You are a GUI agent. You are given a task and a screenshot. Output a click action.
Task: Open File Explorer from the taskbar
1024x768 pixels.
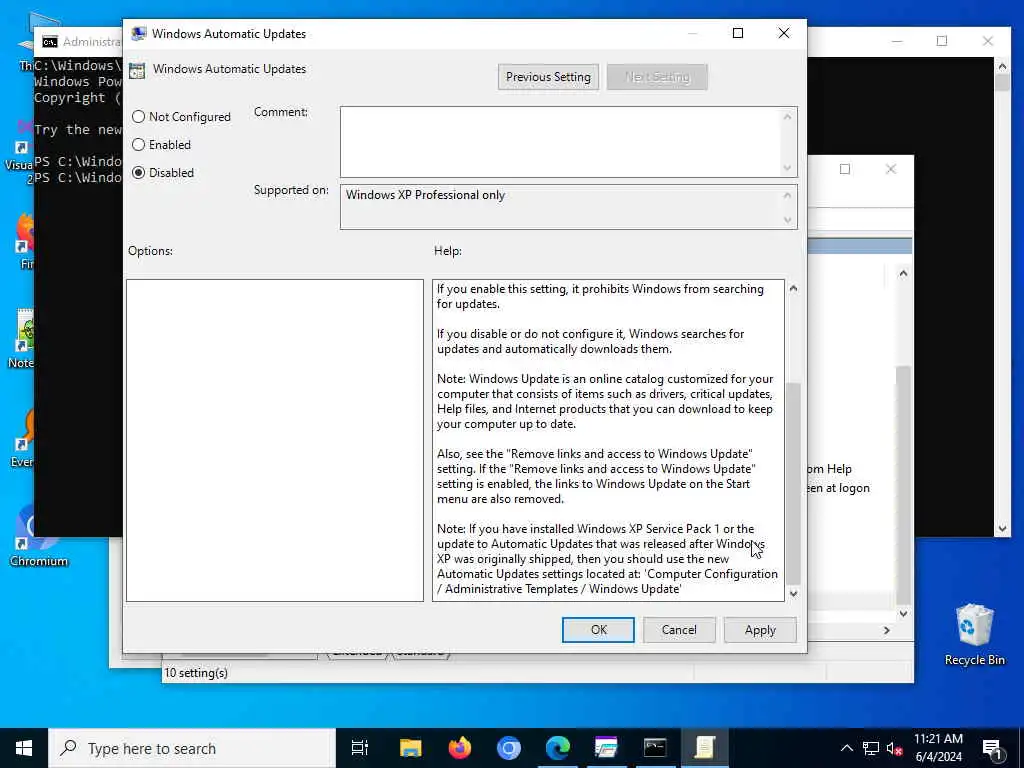pos(411,748)
